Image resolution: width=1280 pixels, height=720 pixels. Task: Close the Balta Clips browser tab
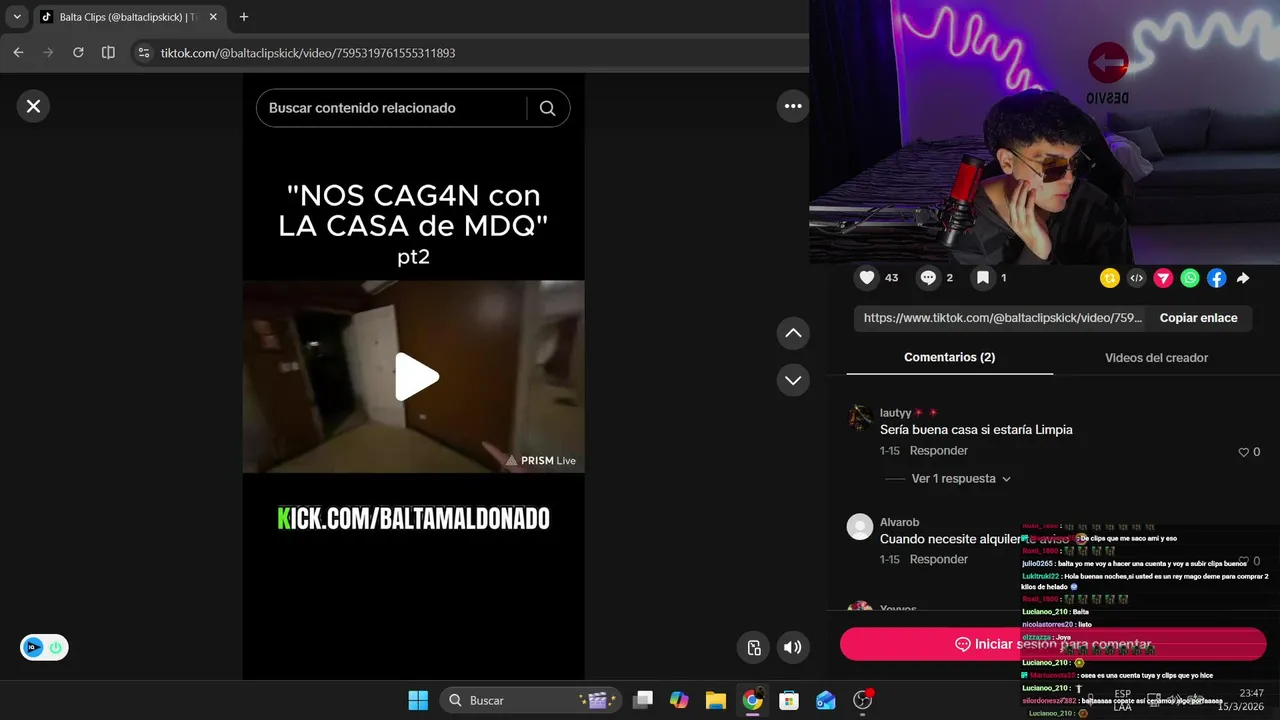tap(213, 17)
